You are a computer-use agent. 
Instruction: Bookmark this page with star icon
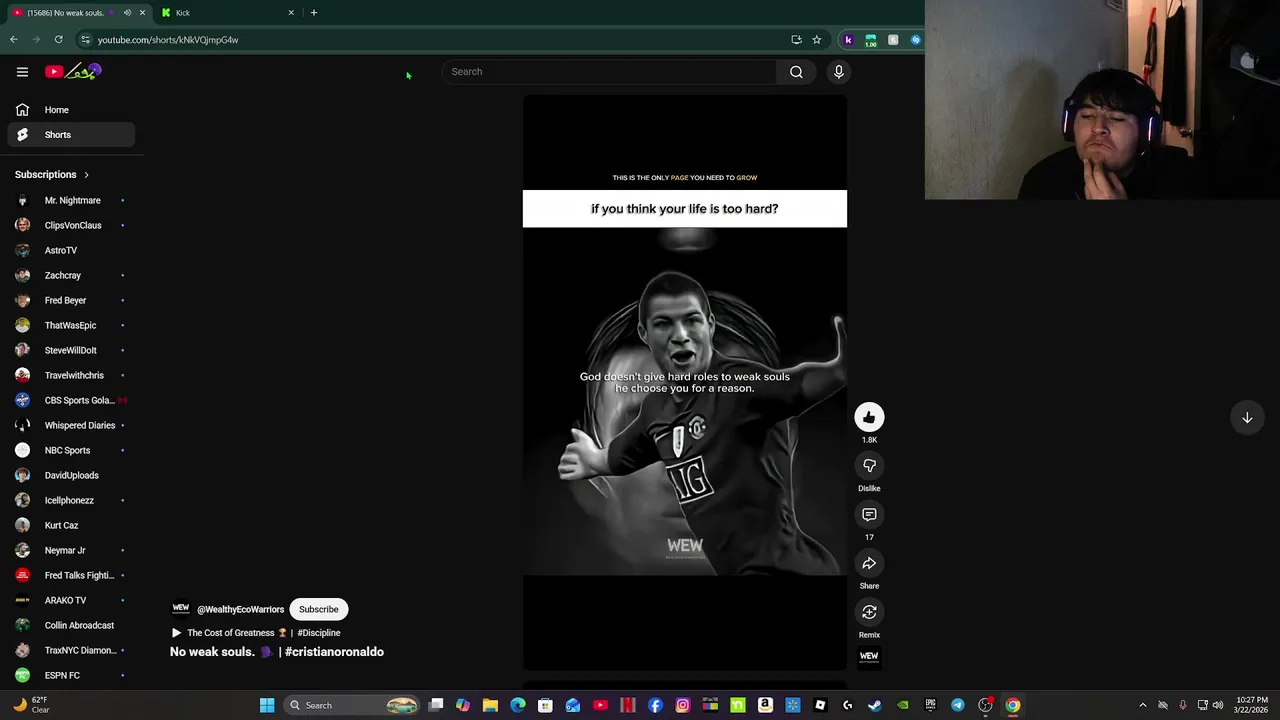coord(817,40)
